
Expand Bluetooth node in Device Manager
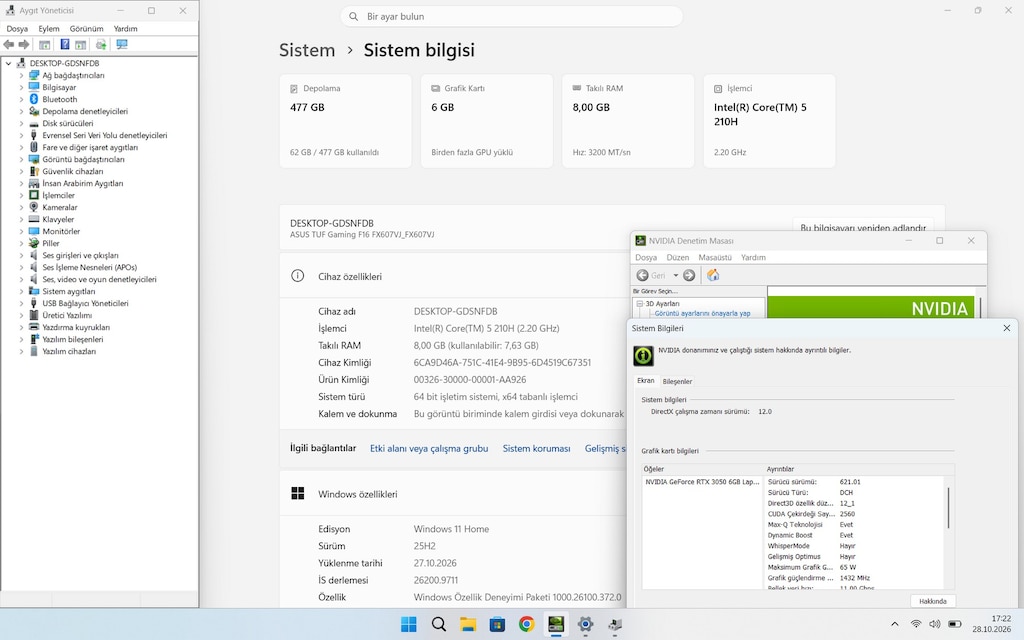pyautogui.click(x=22, y=99)
